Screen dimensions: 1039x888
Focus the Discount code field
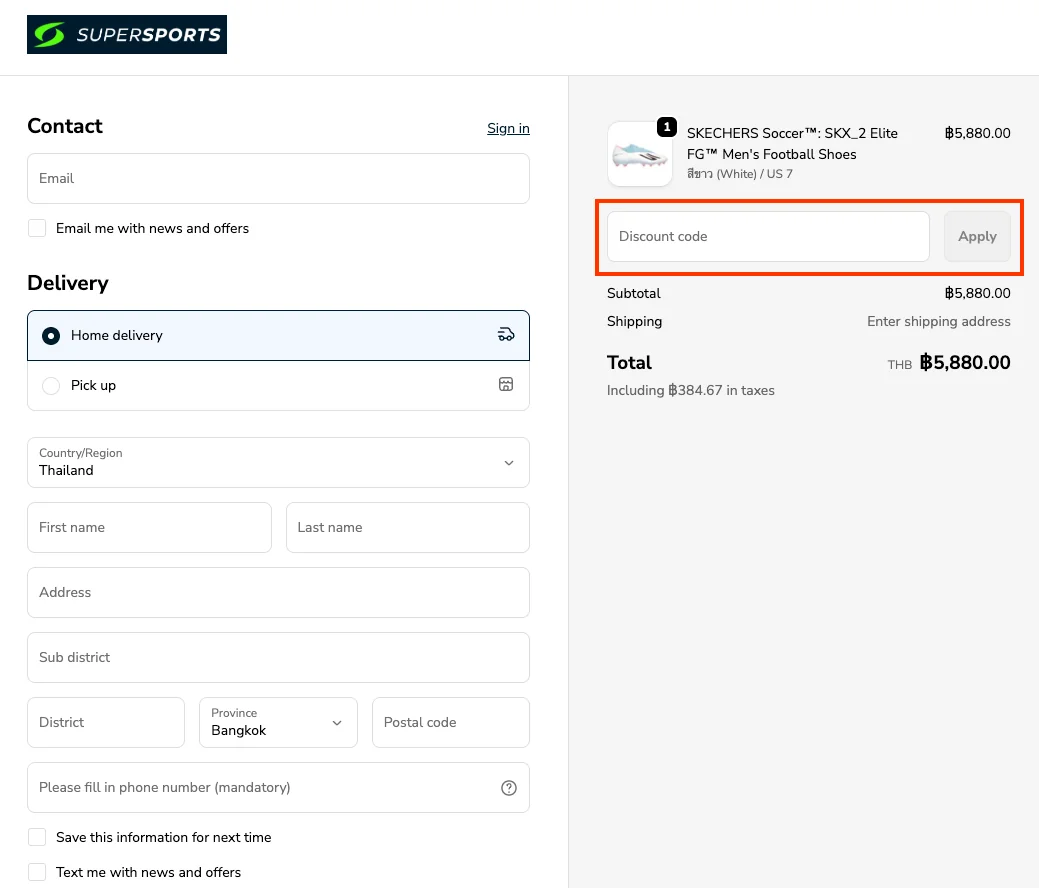(x=768, y=237)
